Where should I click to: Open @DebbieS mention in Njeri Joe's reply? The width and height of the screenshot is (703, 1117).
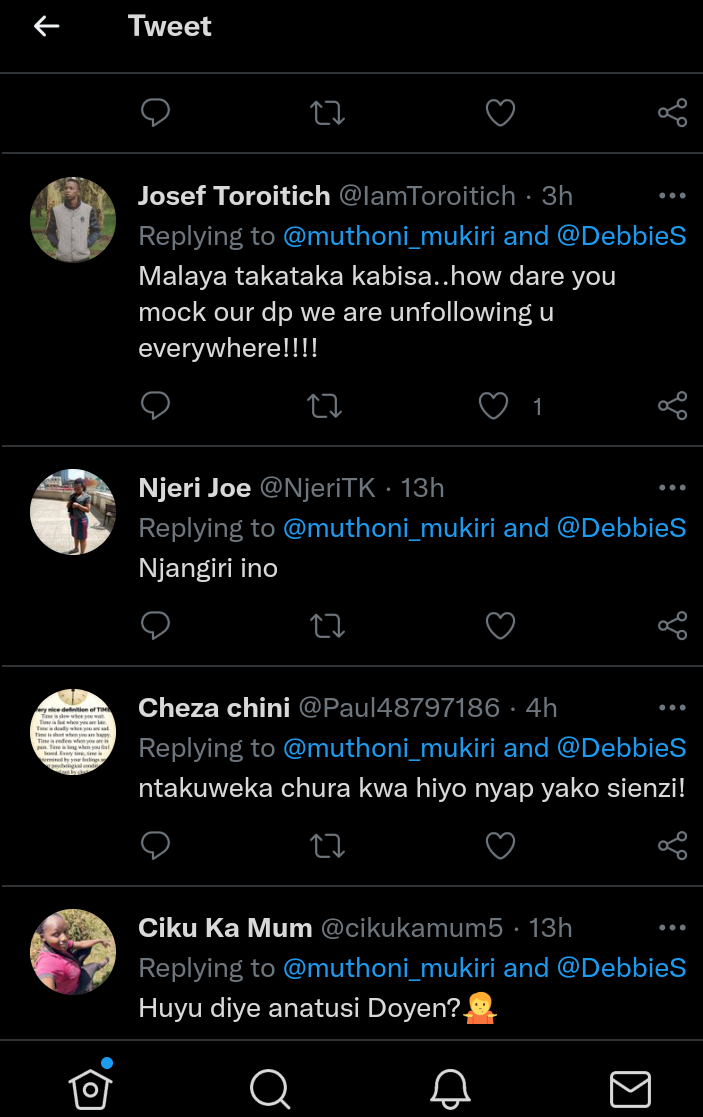[621, 528]
